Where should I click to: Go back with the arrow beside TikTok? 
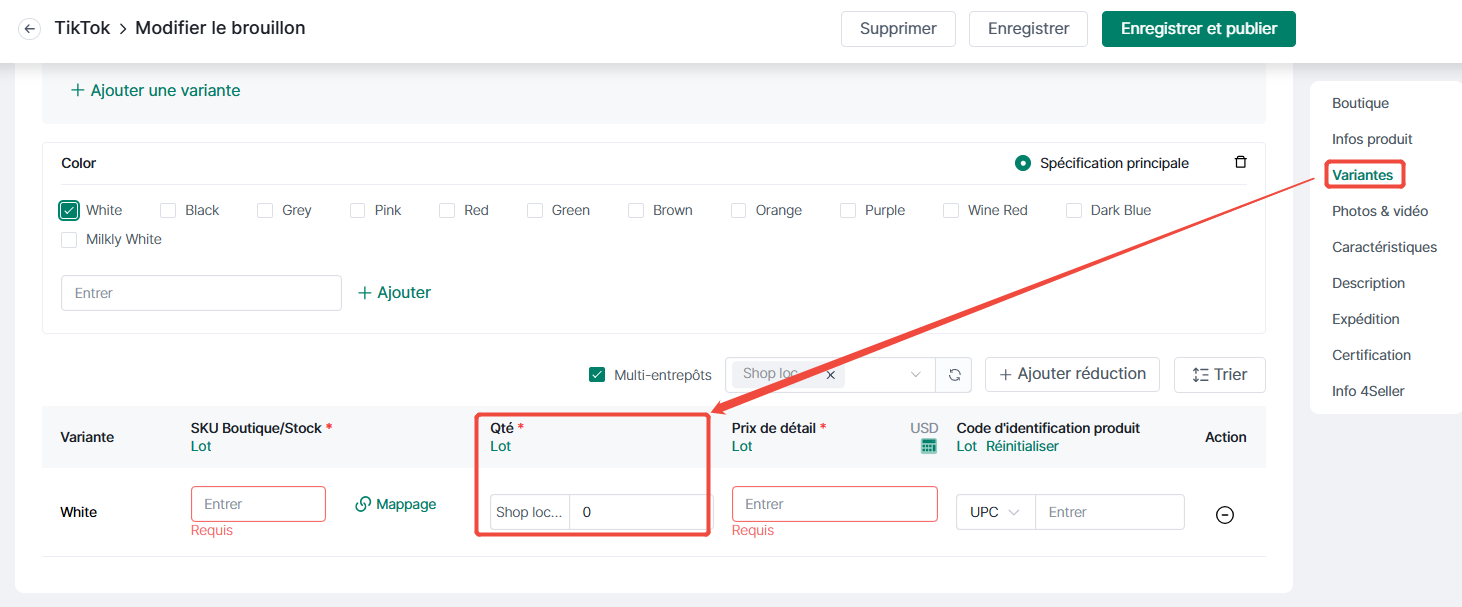(30, 29)
